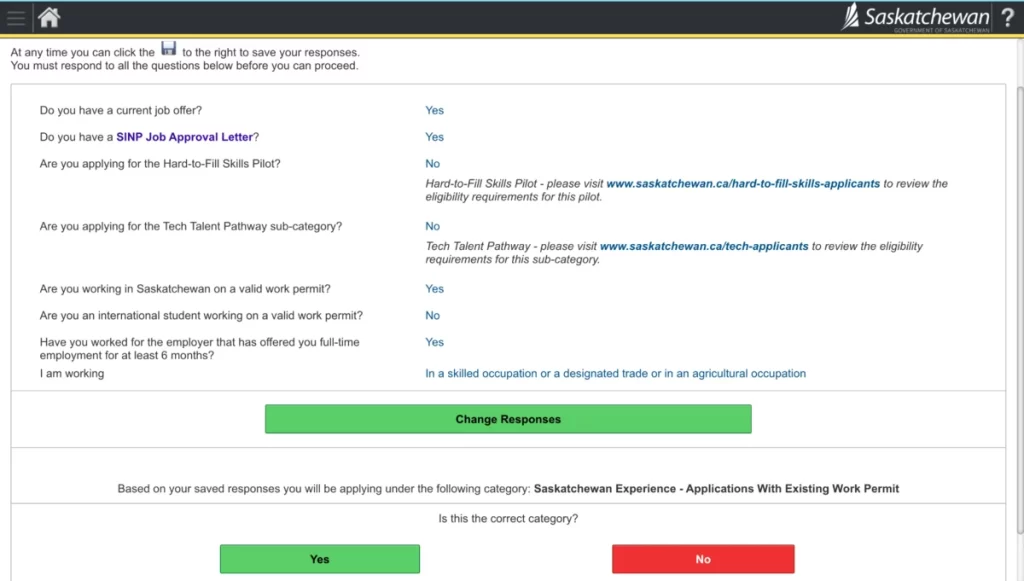
Task: Click the No answer for Hard-to-Fill Skills Pilot
Action: tap(432, 163)
